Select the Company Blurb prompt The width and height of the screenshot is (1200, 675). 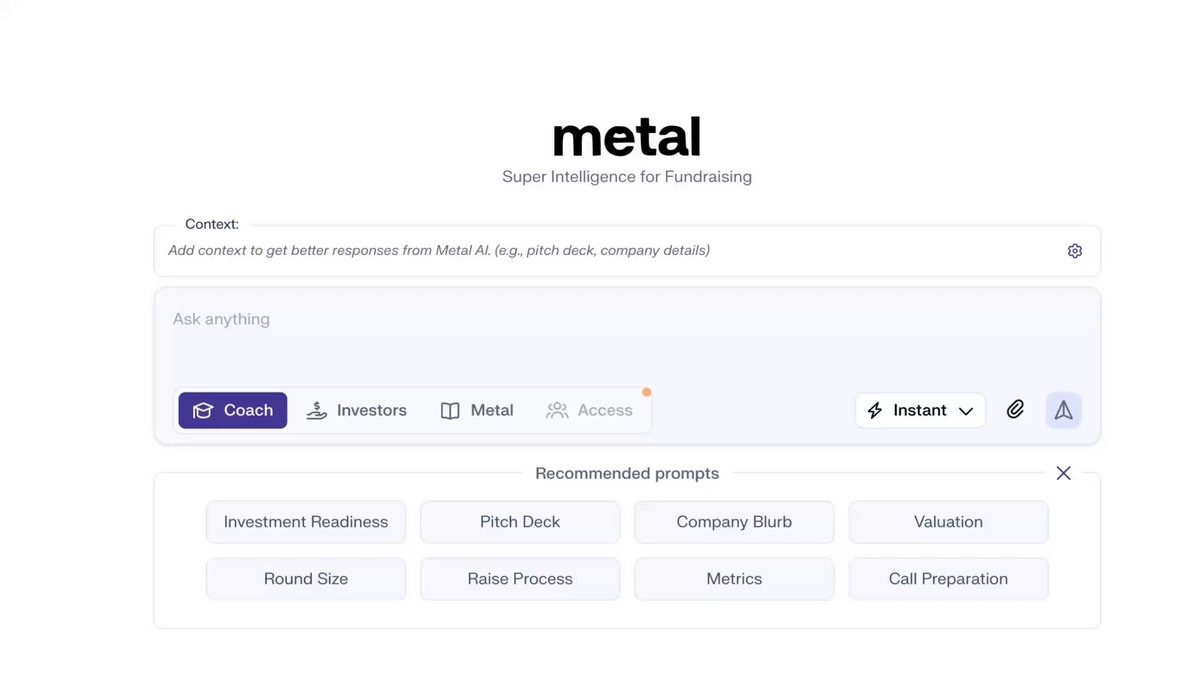click(734, 522)
